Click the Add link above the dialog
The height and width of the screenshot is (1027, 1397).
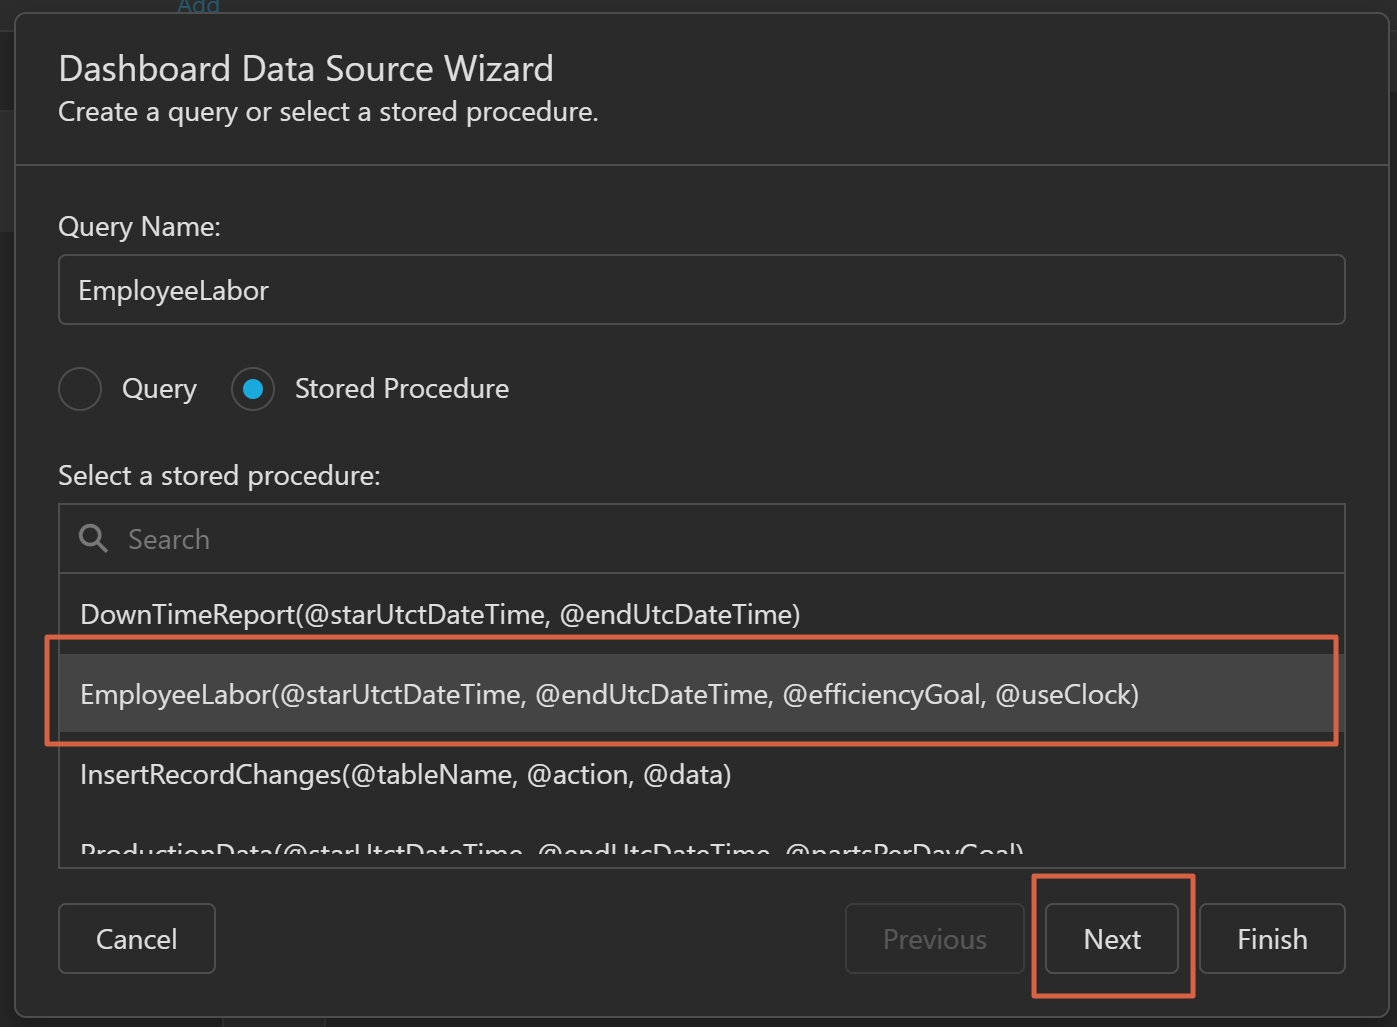(198, 6)
